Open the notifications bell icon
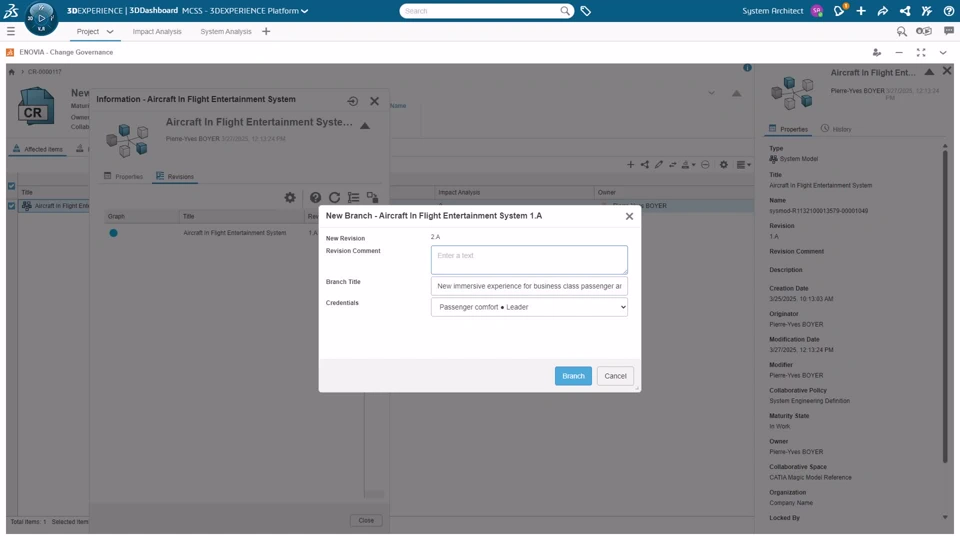Image resolution: width=960 pixels, height=540 pixels. [839, 10]
